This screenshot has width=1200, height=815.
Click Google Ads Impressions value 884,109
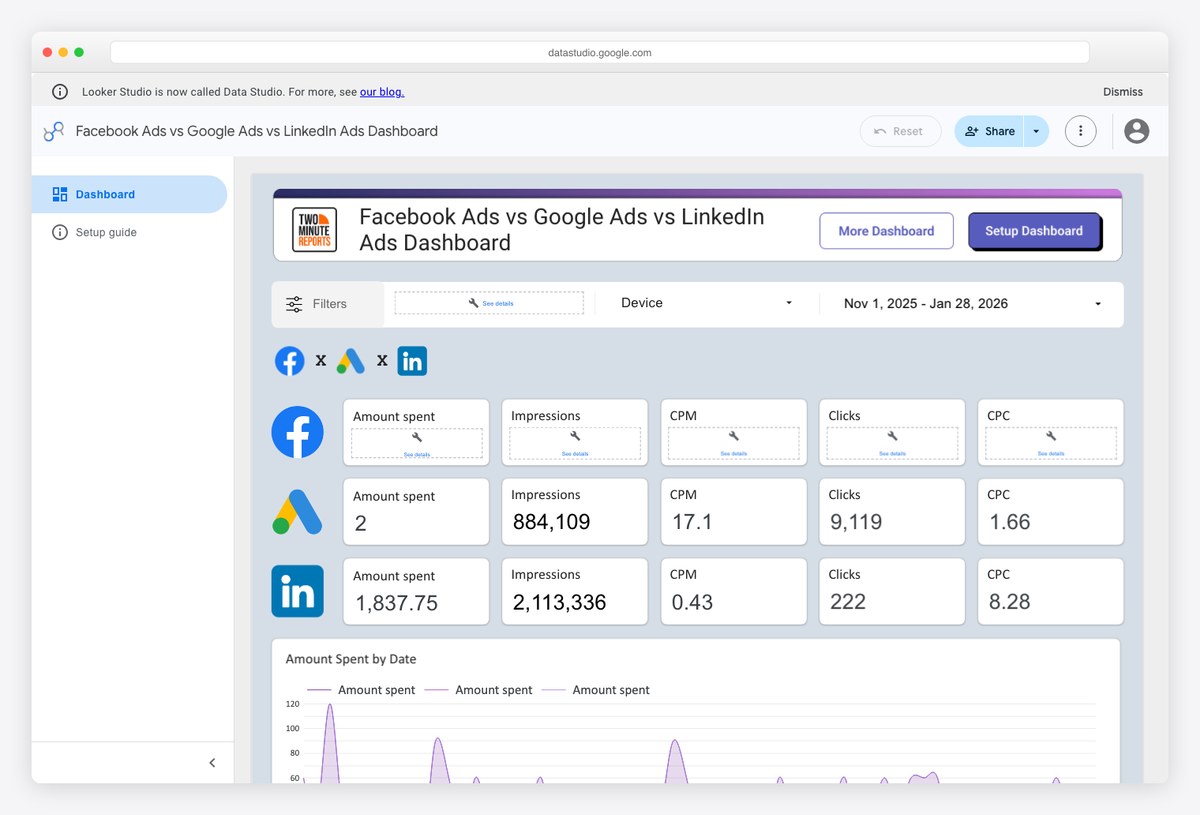(552, 522)
